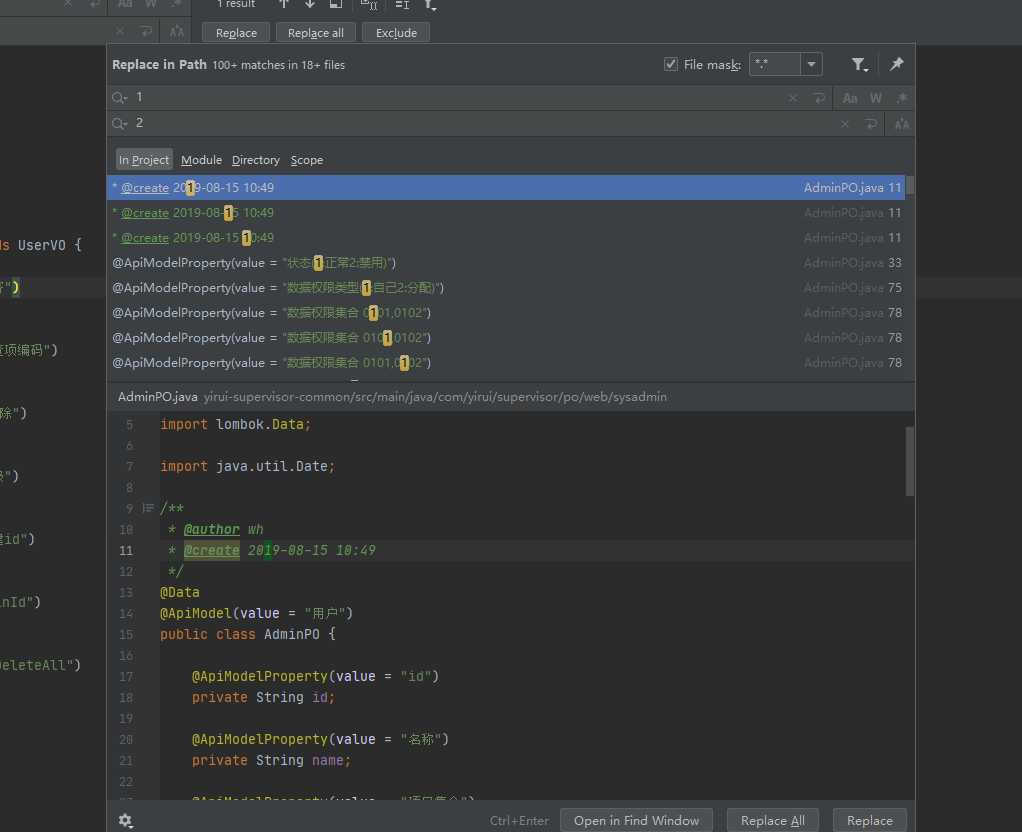Open search history magnifier in field 1
Image resolution: width=1022 pixels, height=832 pixels.
point(119,98)
